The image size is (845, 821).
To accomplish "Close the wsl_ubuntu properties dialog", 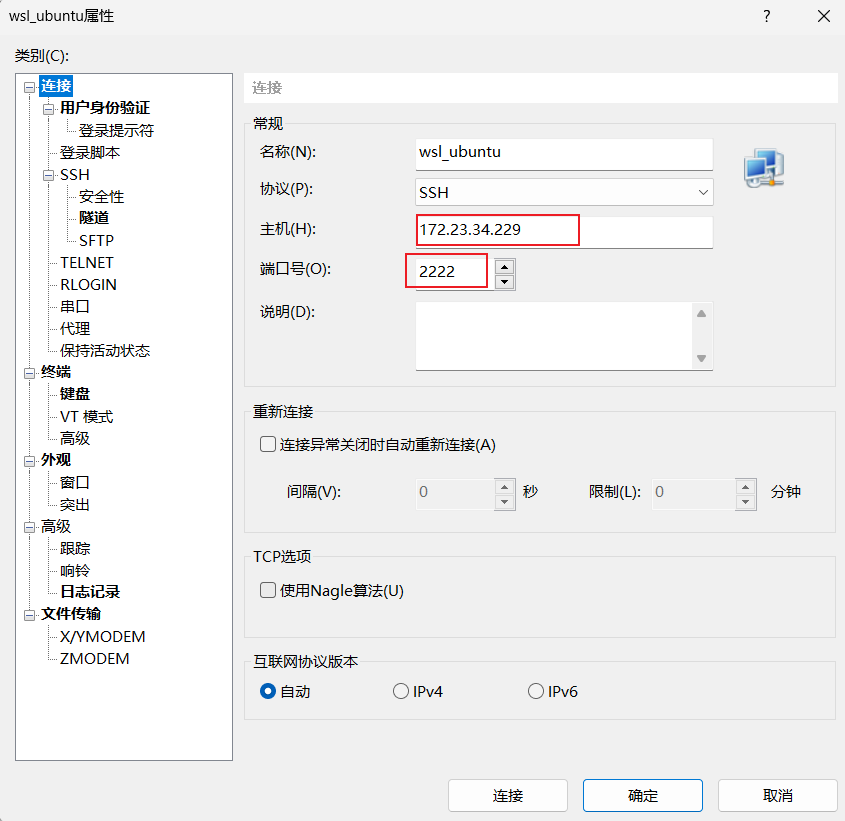I will [823, 16].
